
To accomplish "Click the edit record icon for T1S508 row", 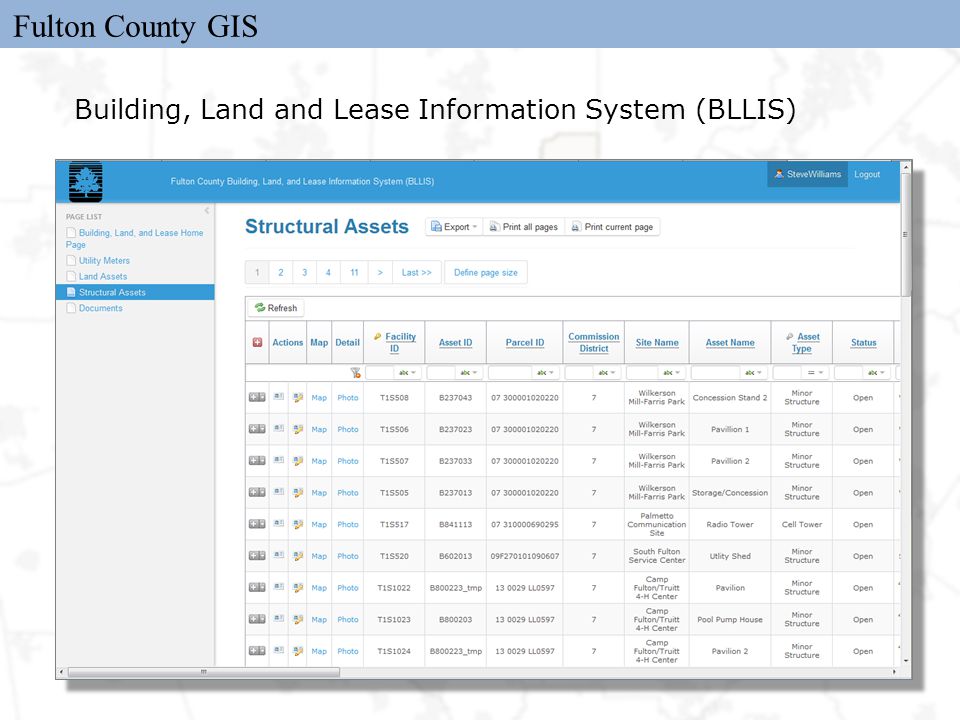I will pyautogui.click(x=298, y=397).
